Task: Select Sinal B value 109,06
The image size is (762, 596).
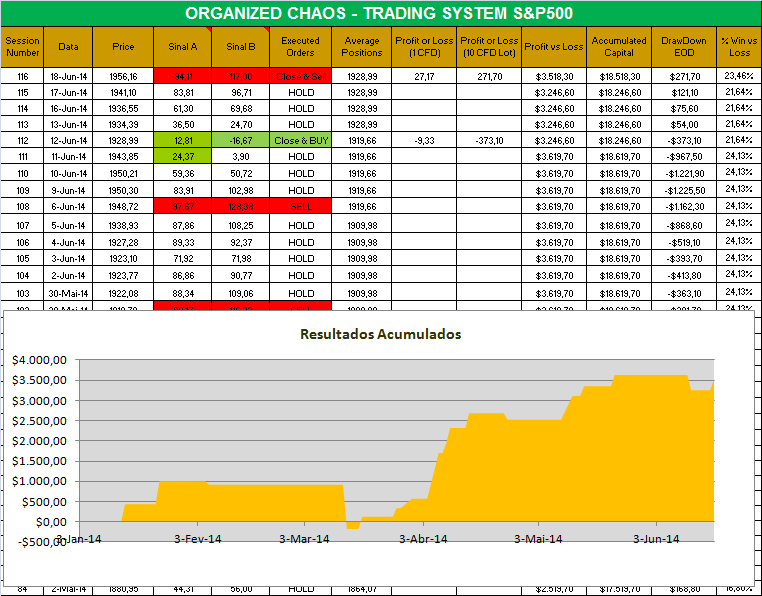Action: point(241,294)
